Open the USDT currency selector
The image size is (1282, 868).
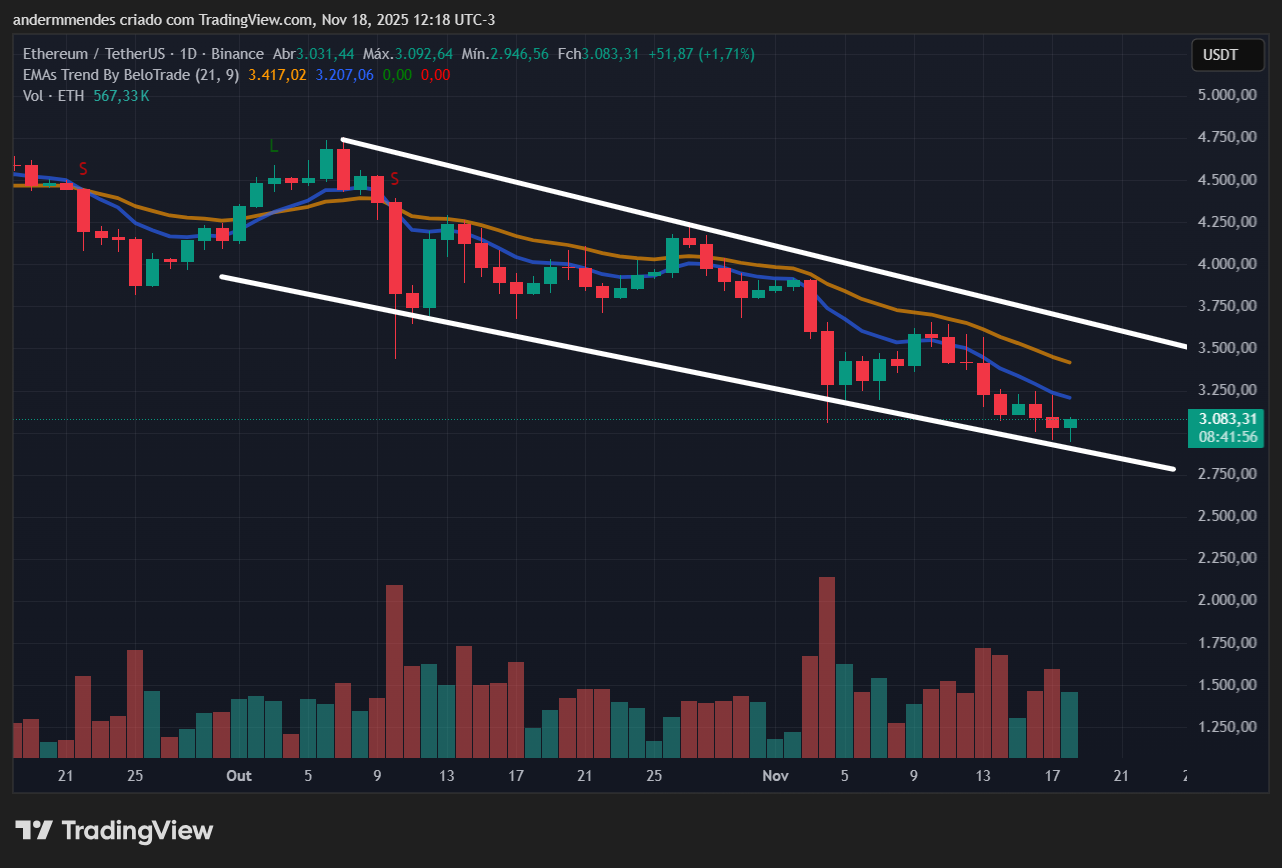coord(1228,55)
